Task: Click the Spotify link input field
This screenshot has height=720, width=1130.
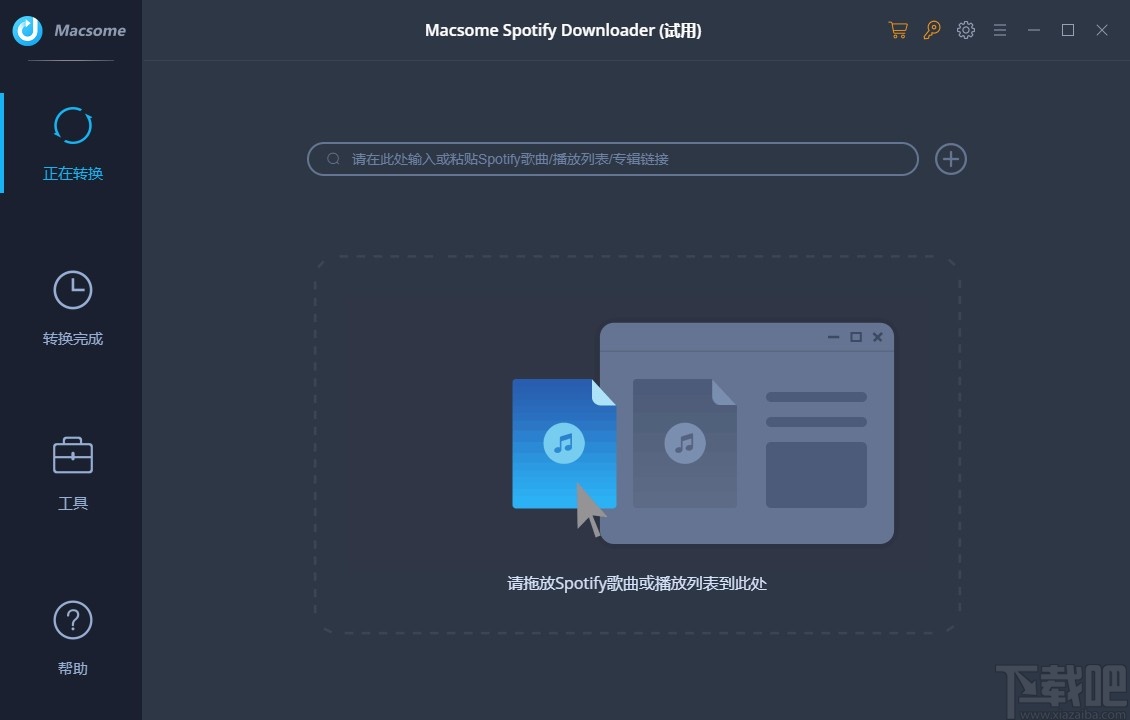Action: click(612, 159)
